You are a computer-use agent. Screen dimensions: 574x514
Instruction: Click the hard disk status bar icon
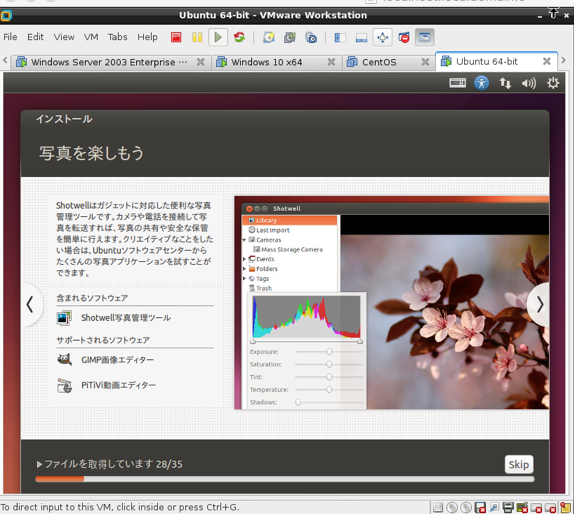[438, 507]
